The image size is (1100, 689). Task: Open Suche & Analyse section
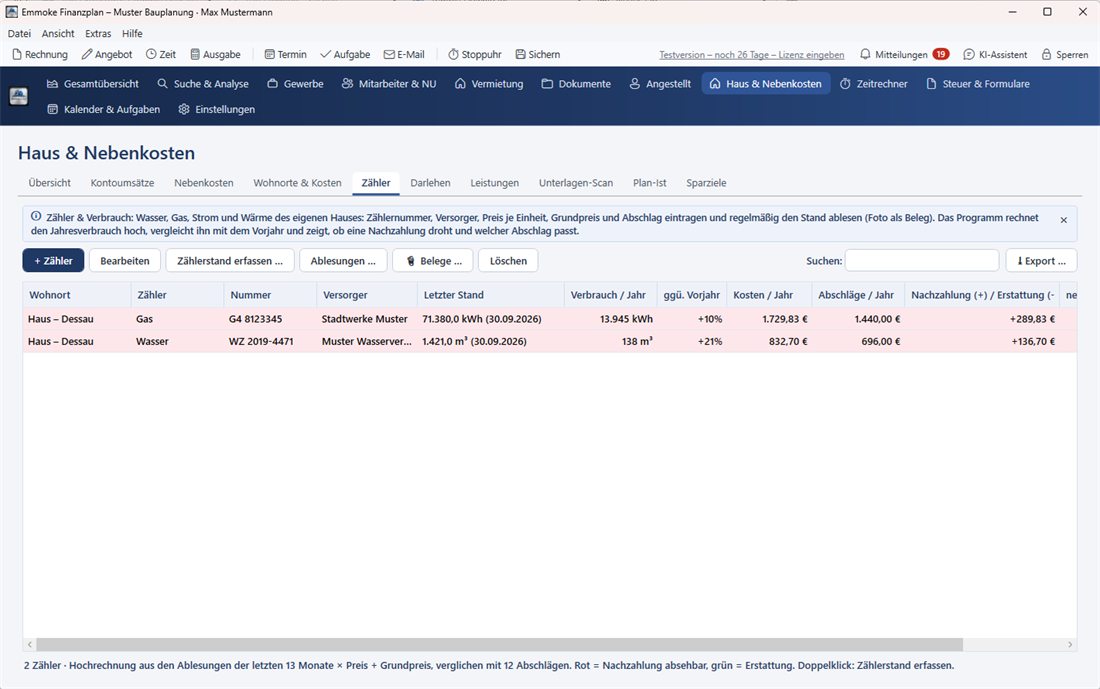pyautogui.click(x=203, y=83)
